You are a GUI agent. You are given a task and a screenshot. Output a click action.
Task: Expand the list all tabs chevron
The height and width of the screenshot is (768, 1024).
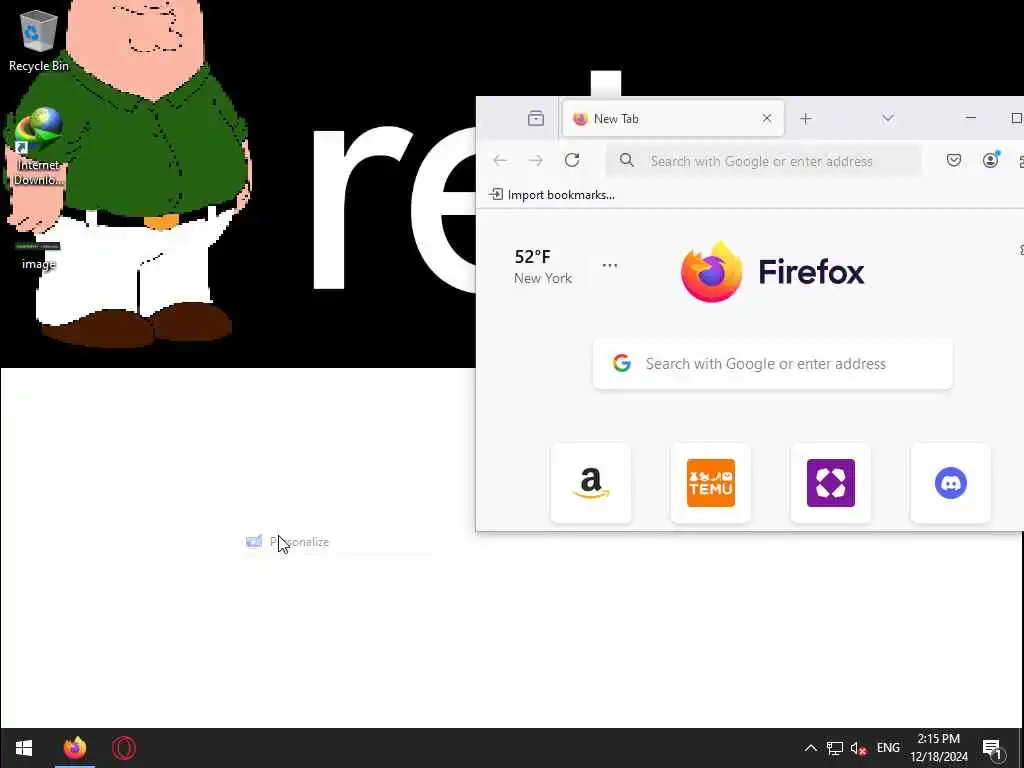tap(888, 118)
